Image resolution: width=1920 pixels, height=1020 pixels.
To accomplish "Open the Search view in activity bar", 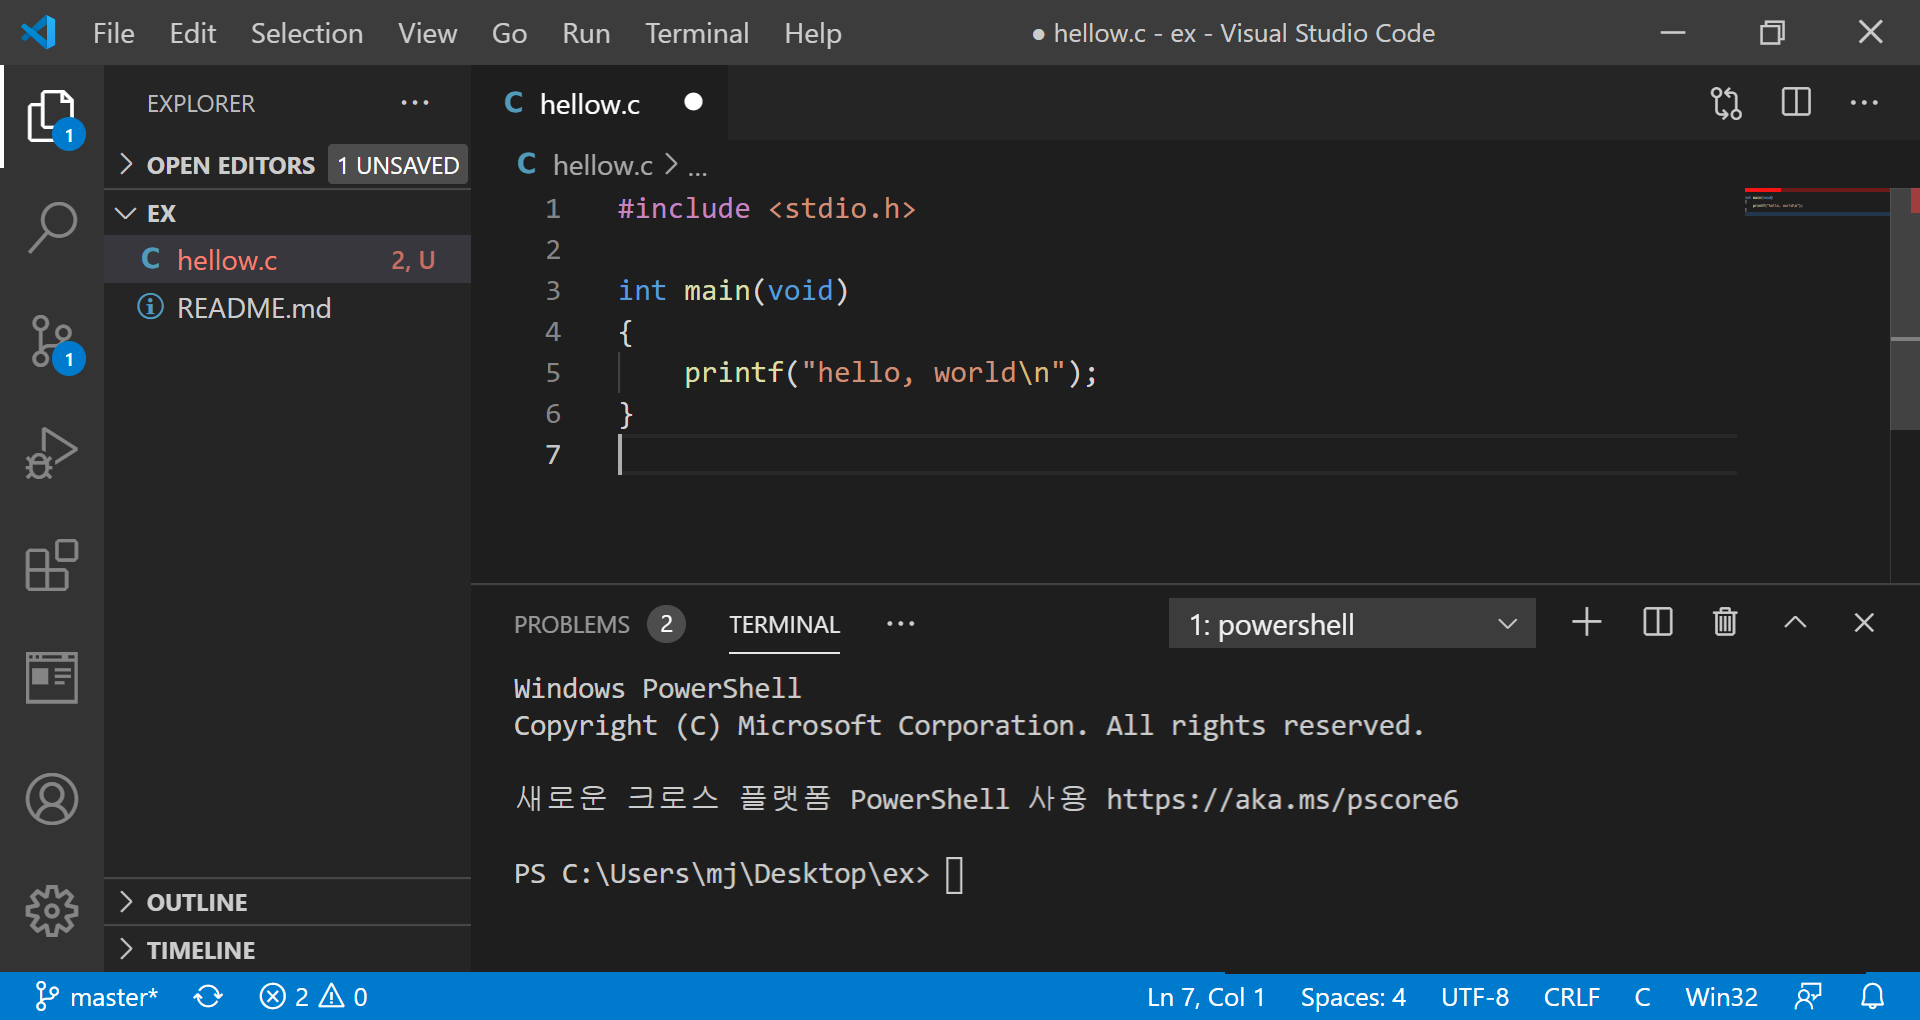I will pyautogui.click(x=52, y=229).
